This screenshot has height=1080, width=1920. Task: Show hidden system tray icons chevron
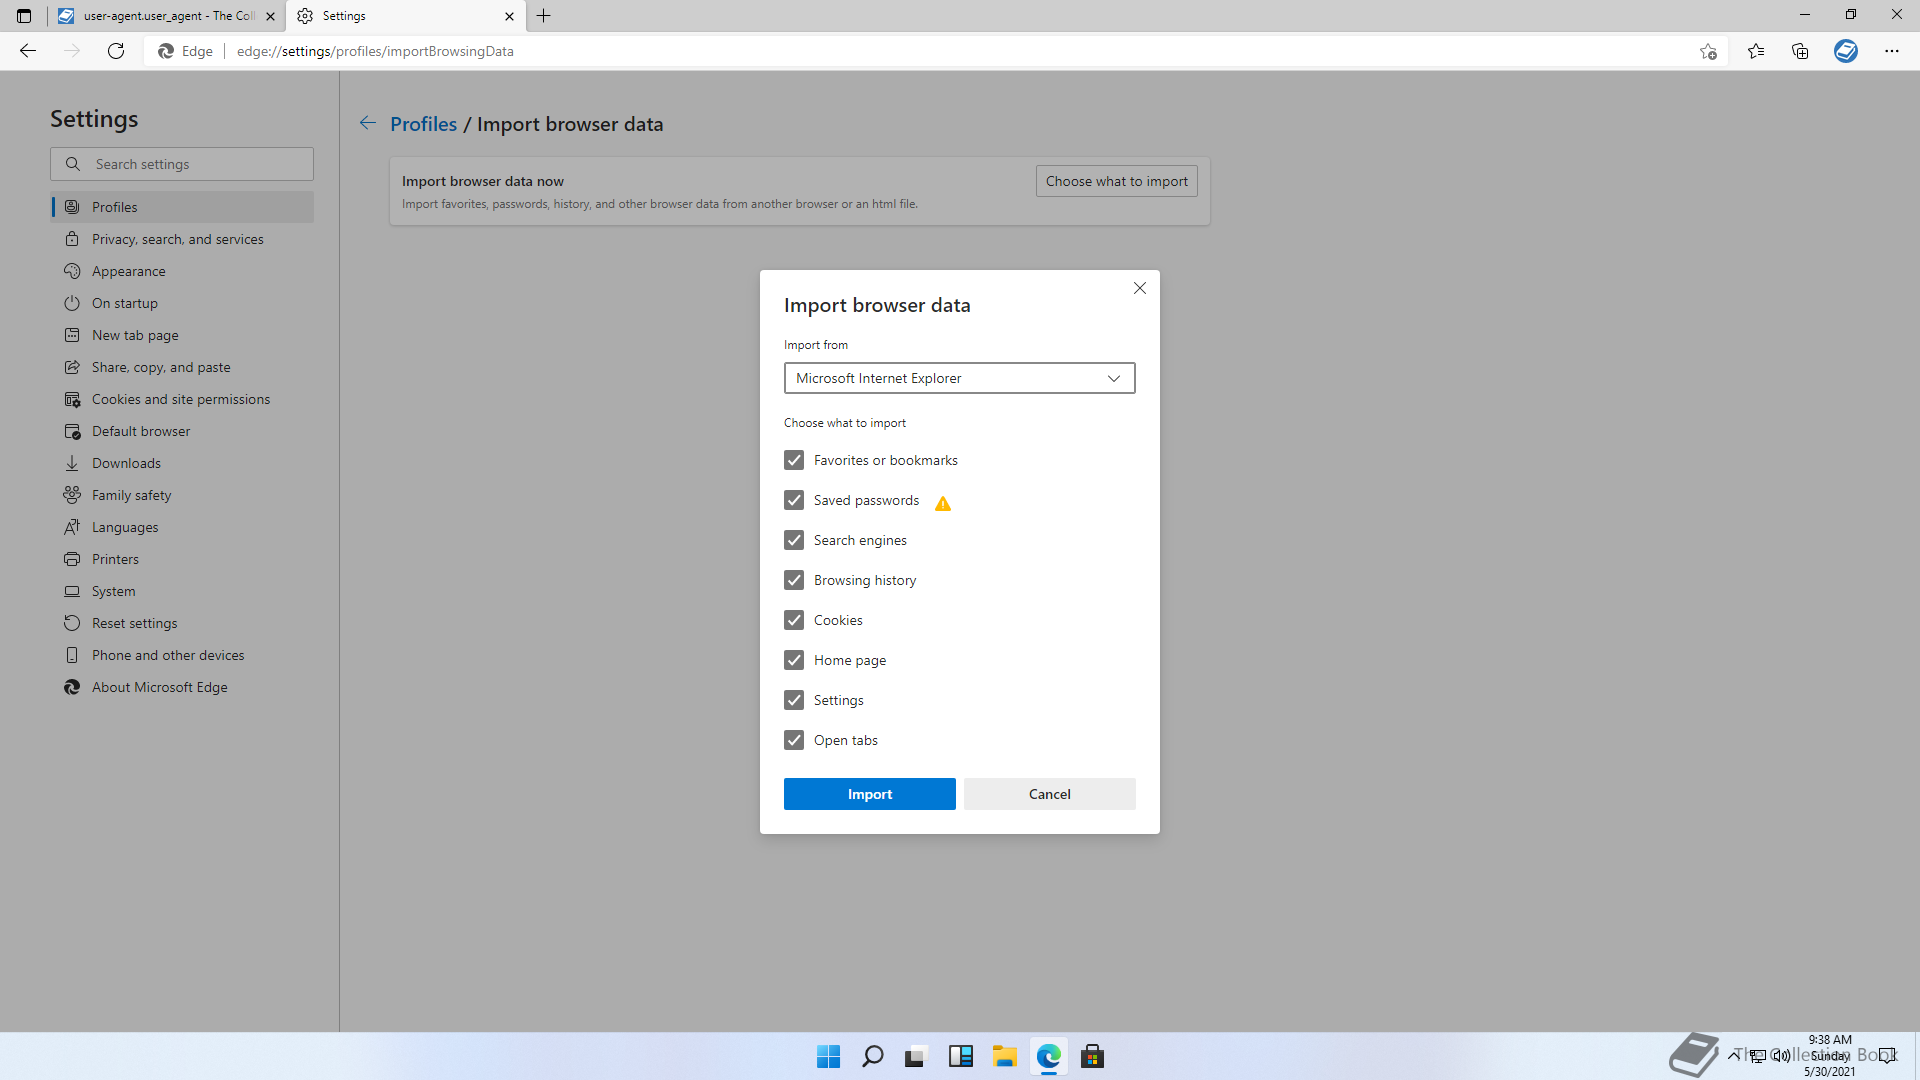tap(1733, 1055)
